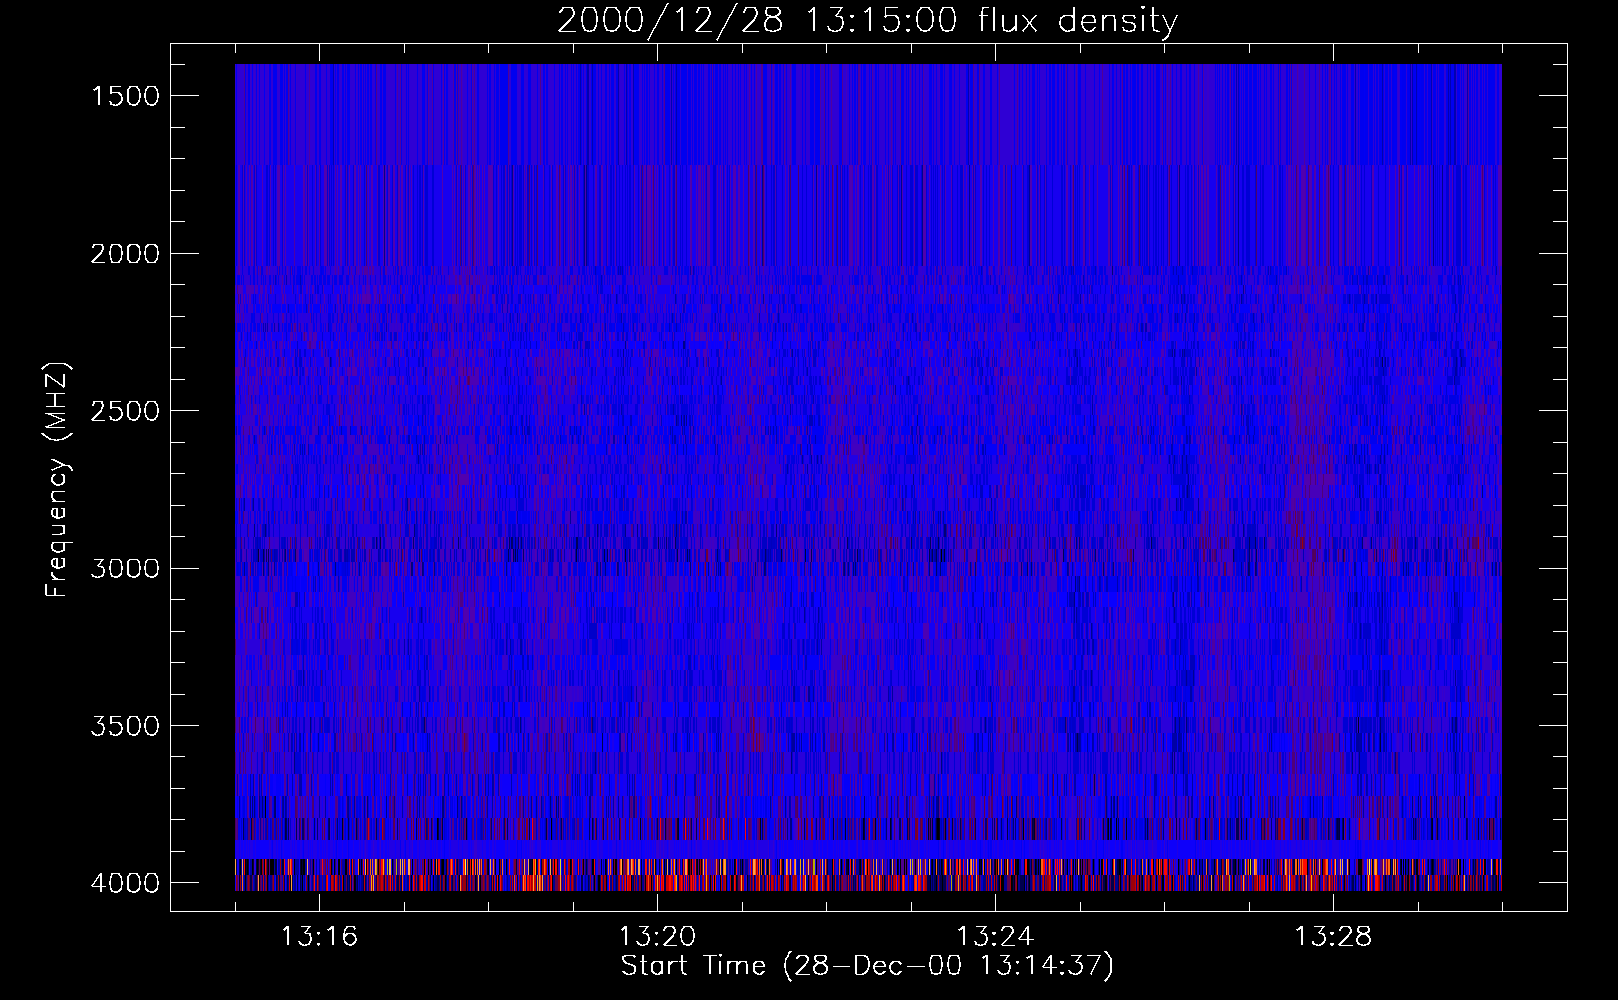This screenshot has width=1618, height=1000.
Task: Select the 3000 frequency tick label
Action: coord(125,569)
